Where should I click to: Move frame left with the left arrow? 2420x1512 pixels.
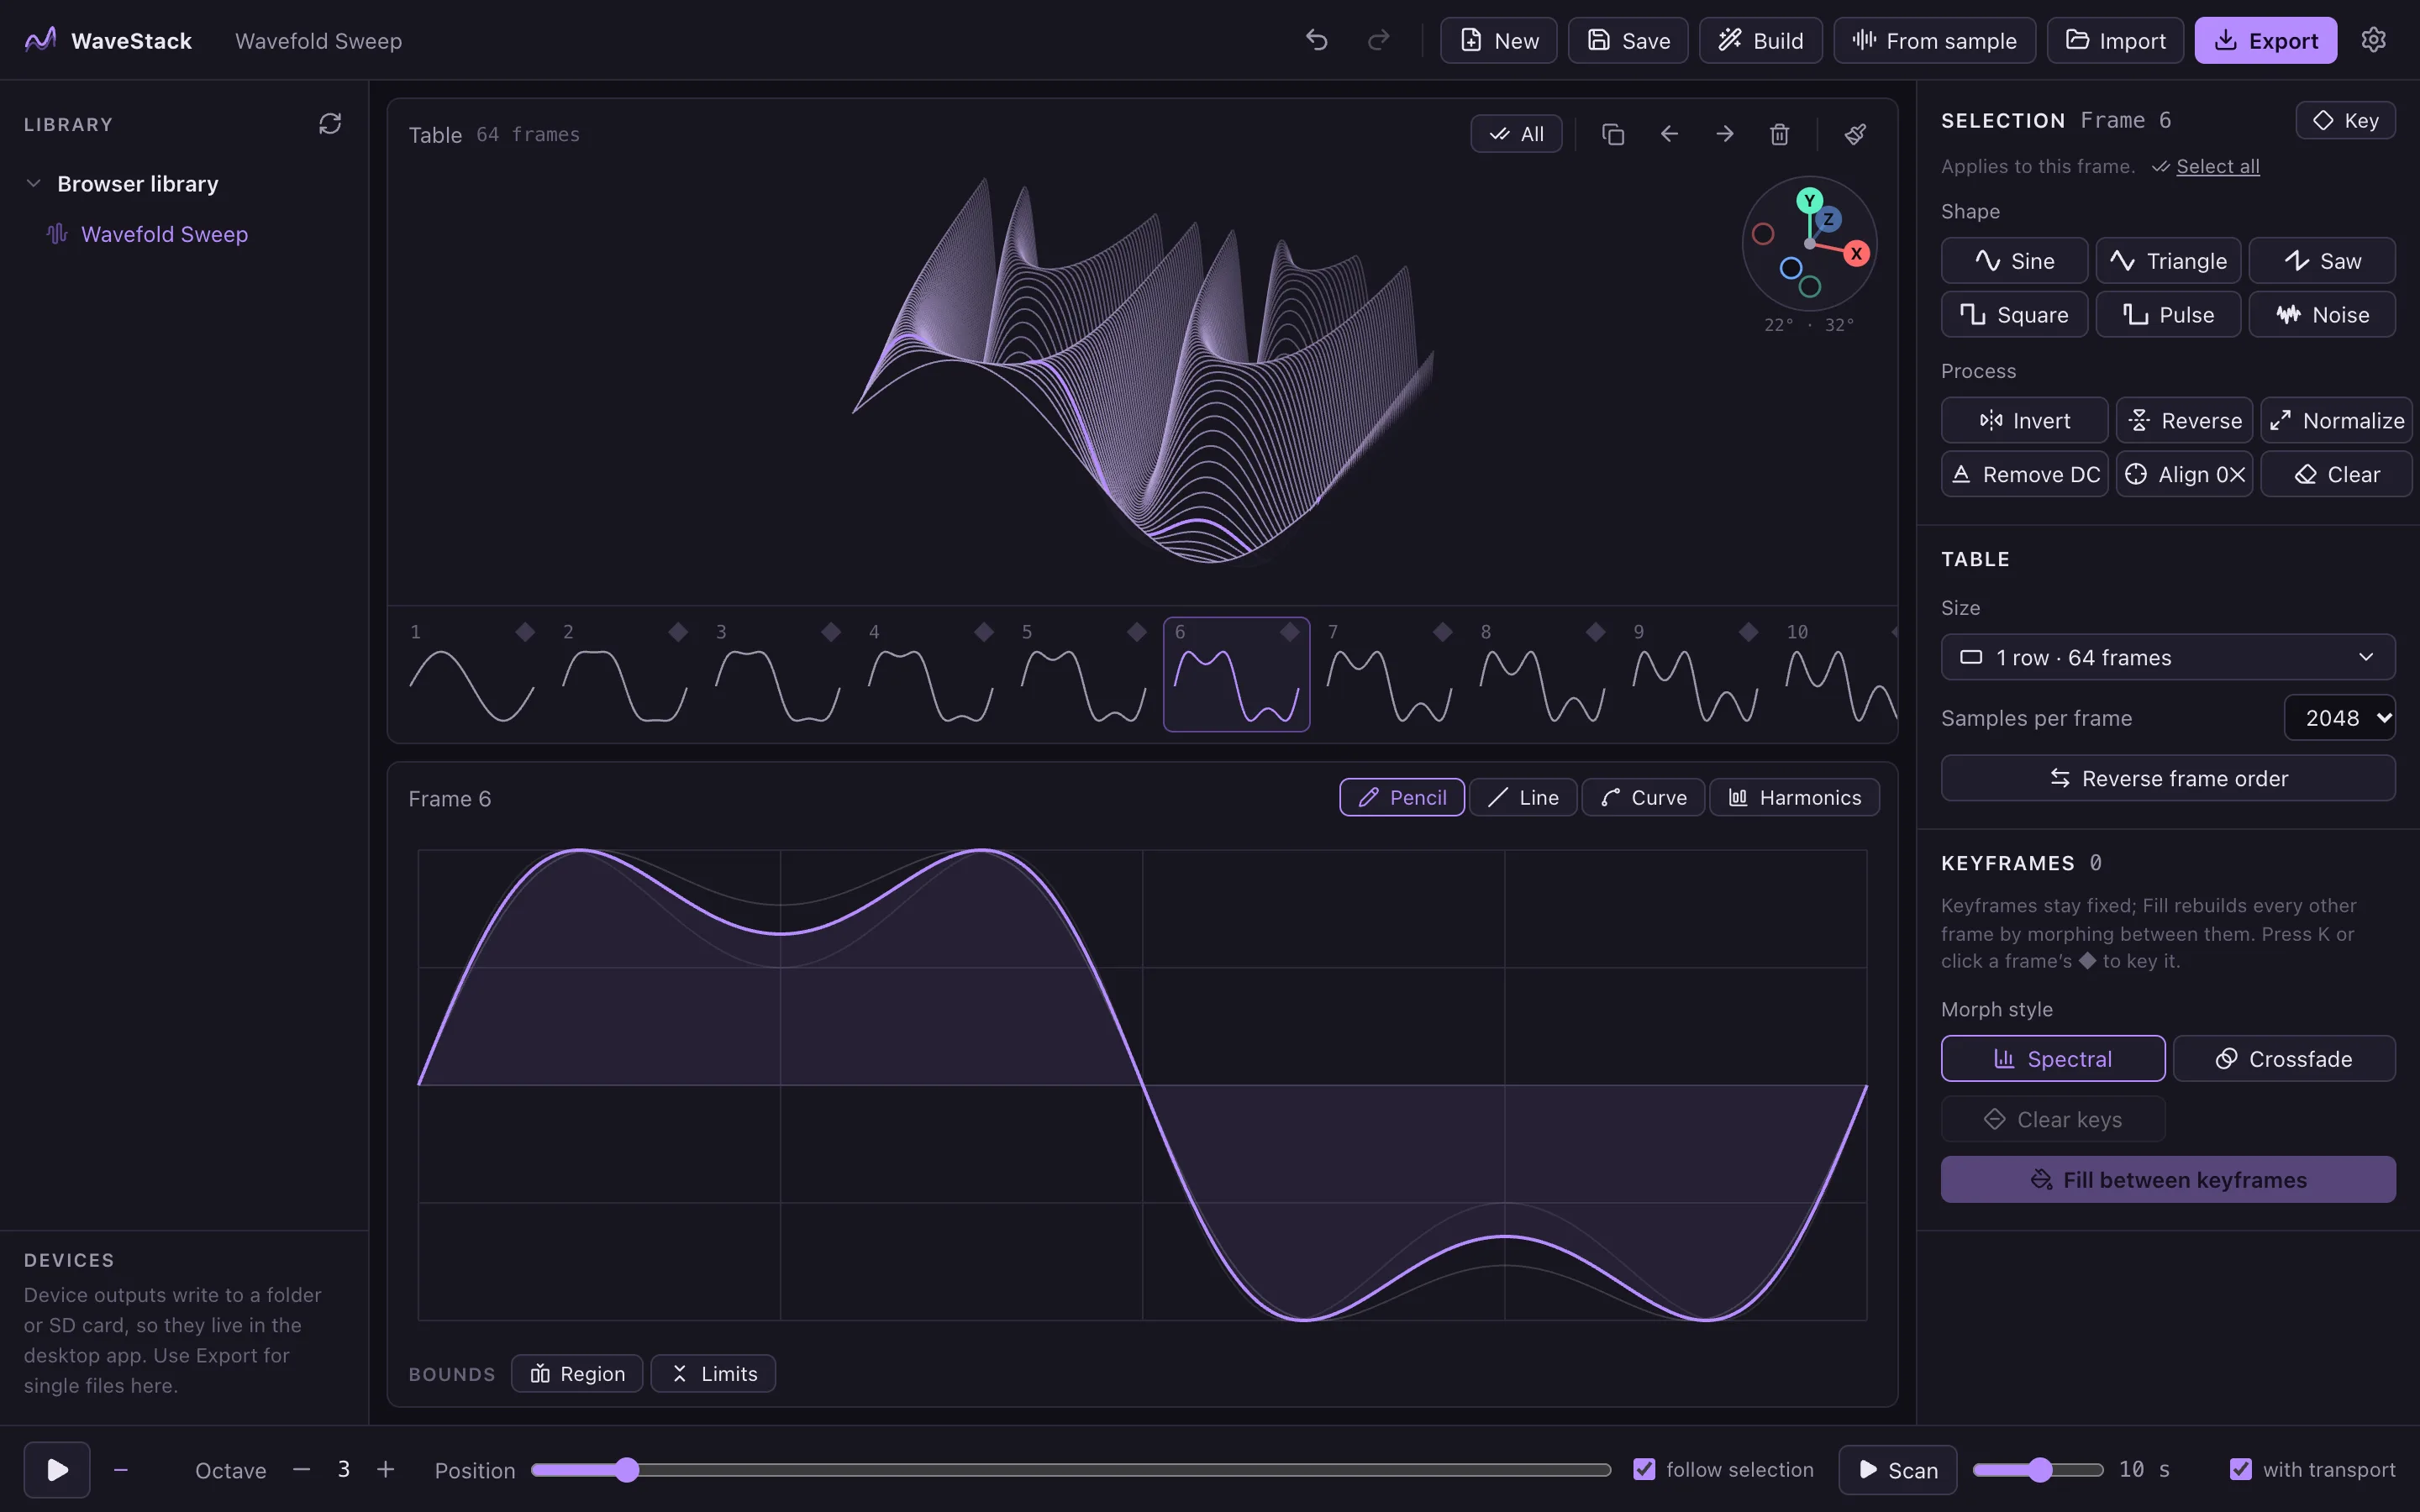pyautogui.click(x=1669, y=134)
